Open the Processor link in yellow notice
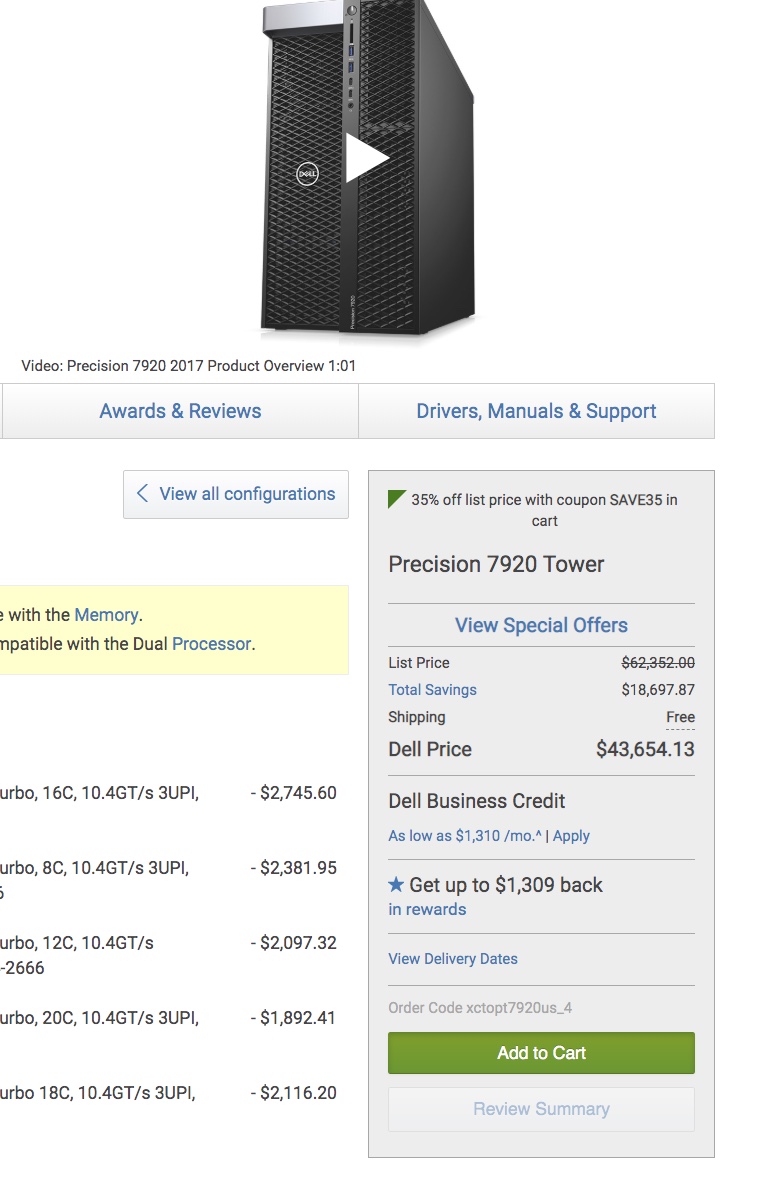Image resolution: width=775 pixels, height=1194 pixels. 212,643
